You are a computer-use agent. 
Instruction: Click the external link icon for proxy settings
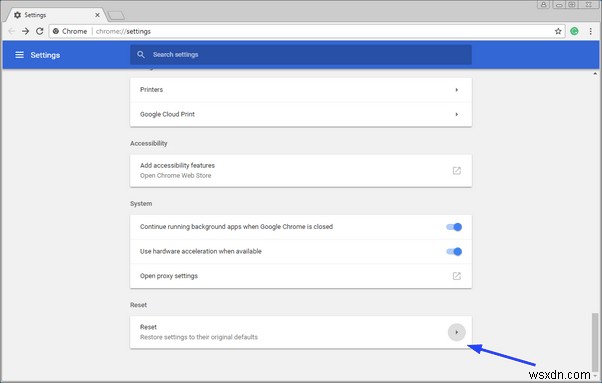tap(456, 276)
